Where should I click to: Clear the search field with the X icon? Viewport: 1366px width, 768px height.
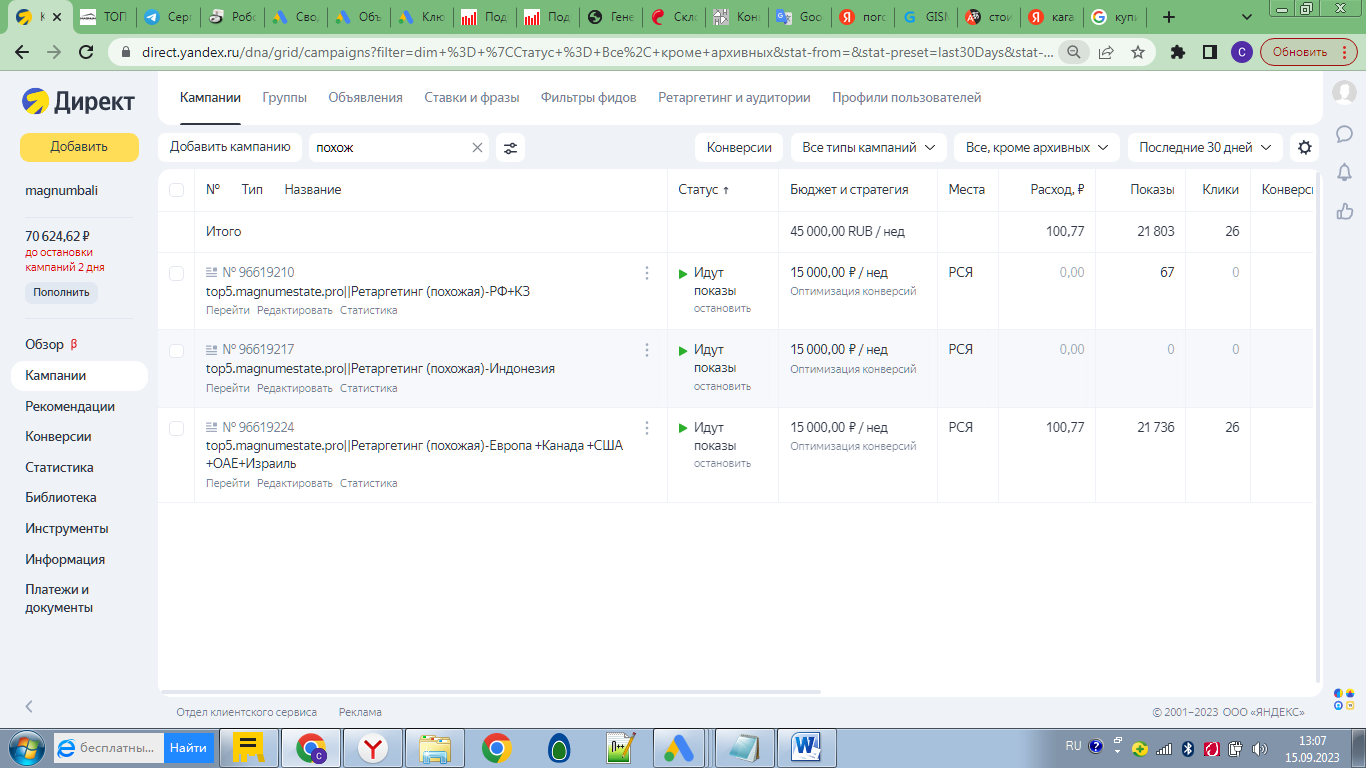point(477,147)
